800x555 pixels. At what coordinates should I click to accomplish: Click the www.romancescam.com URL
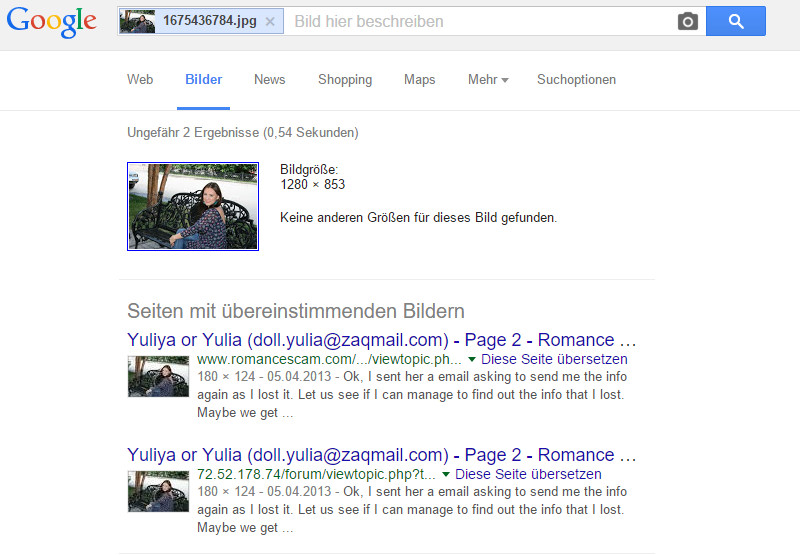point(329,359)
